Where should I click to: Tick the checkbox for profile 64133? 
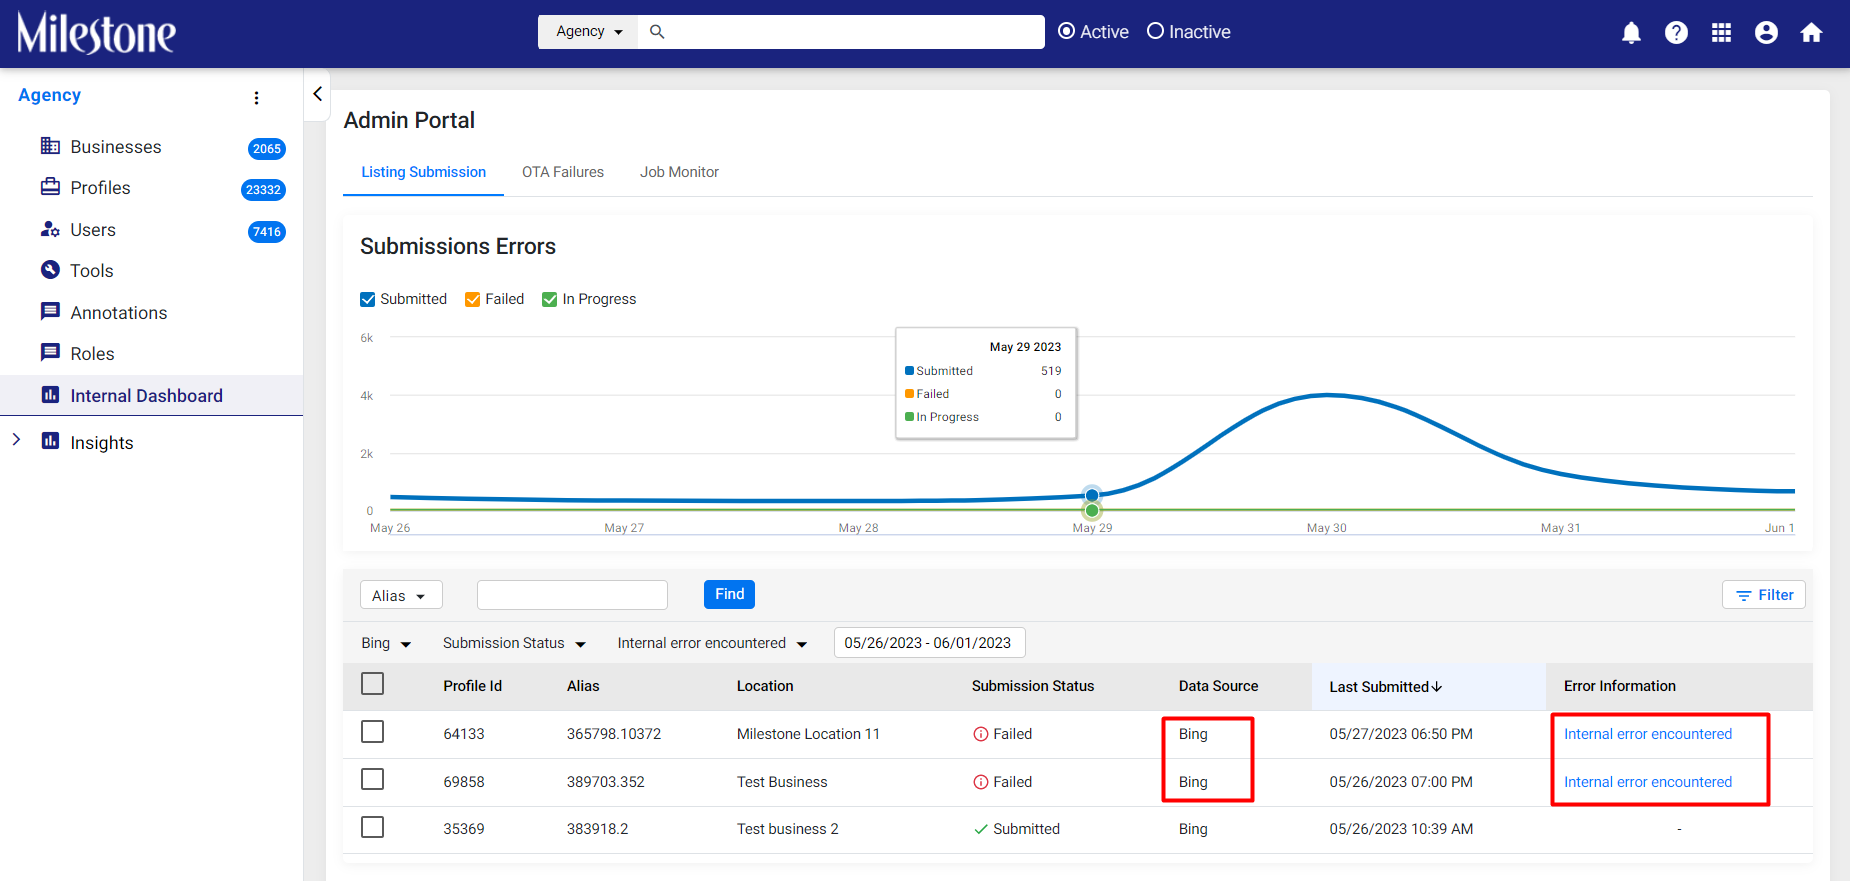(x=372, y=732)
